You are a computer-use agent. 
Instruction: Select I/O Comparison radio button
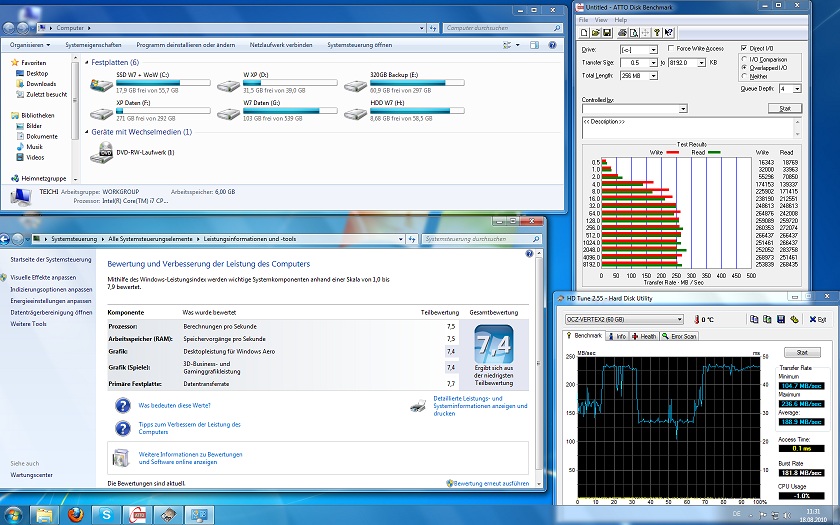[744, 59]
